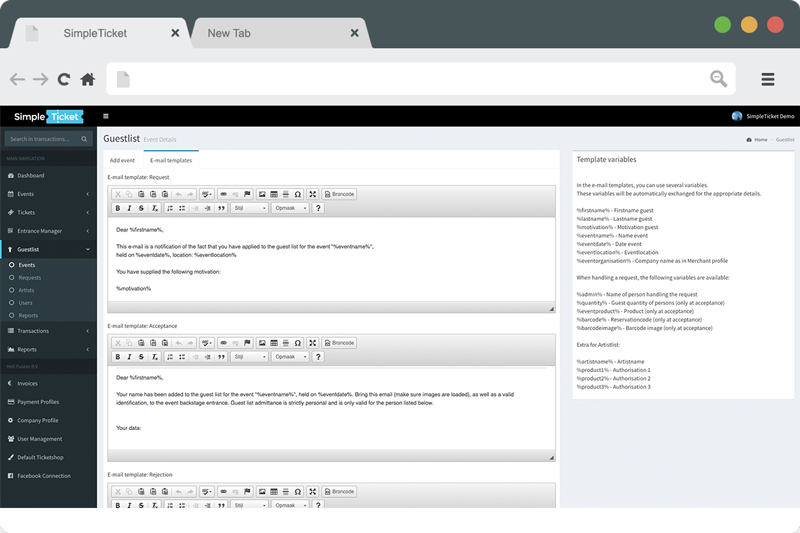This screenshot has width=800, height=533.
Task: Insert horizontal line in Request template editor
Action: pyautogui.click(x=286, y=194)
